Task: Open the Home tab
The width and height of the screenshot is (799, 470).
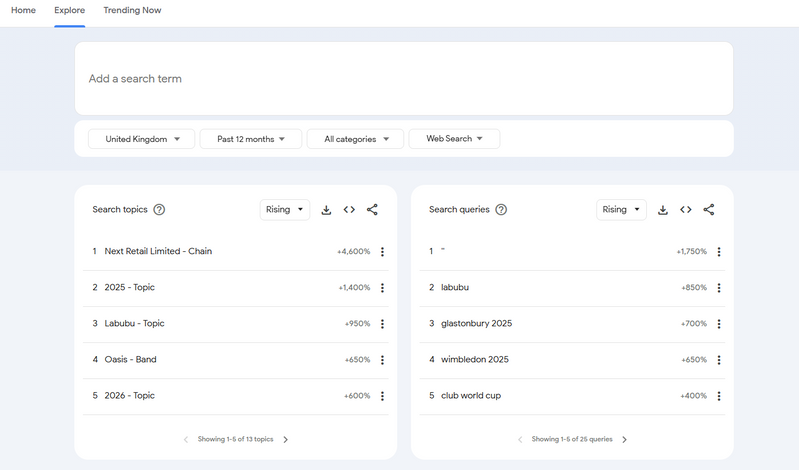Action: point(23,10)
